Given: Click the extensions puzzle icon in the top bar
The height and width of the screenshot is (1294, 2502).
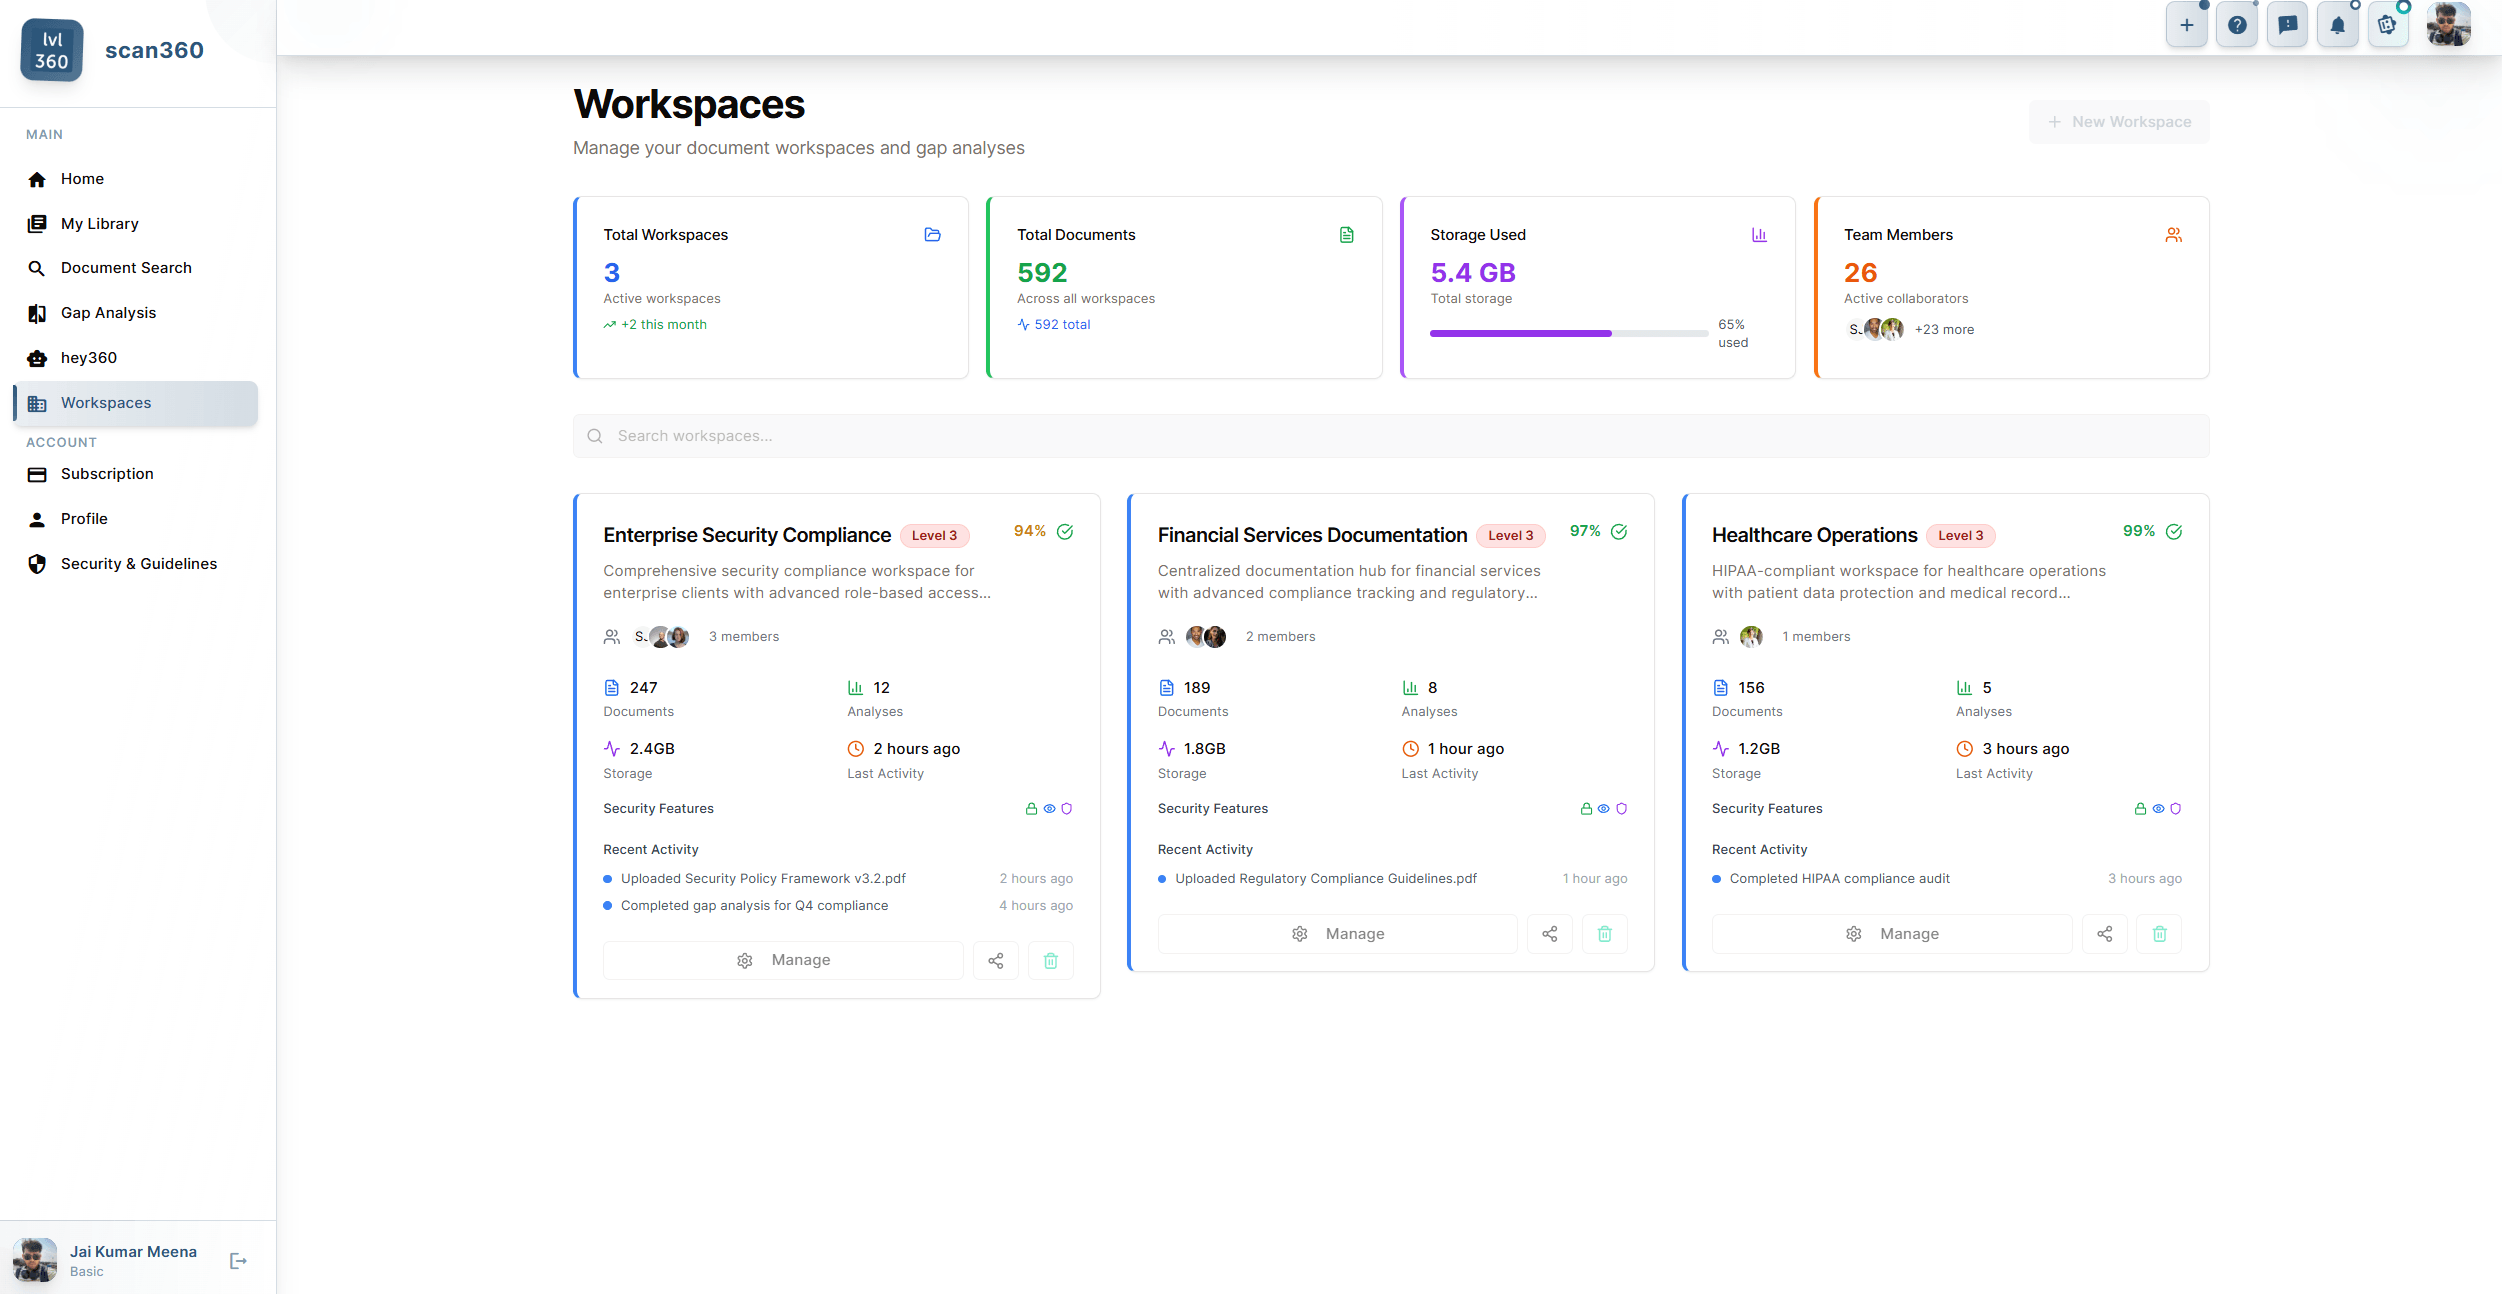Looking at the screenshot, I should click(x=2388, y=24).
